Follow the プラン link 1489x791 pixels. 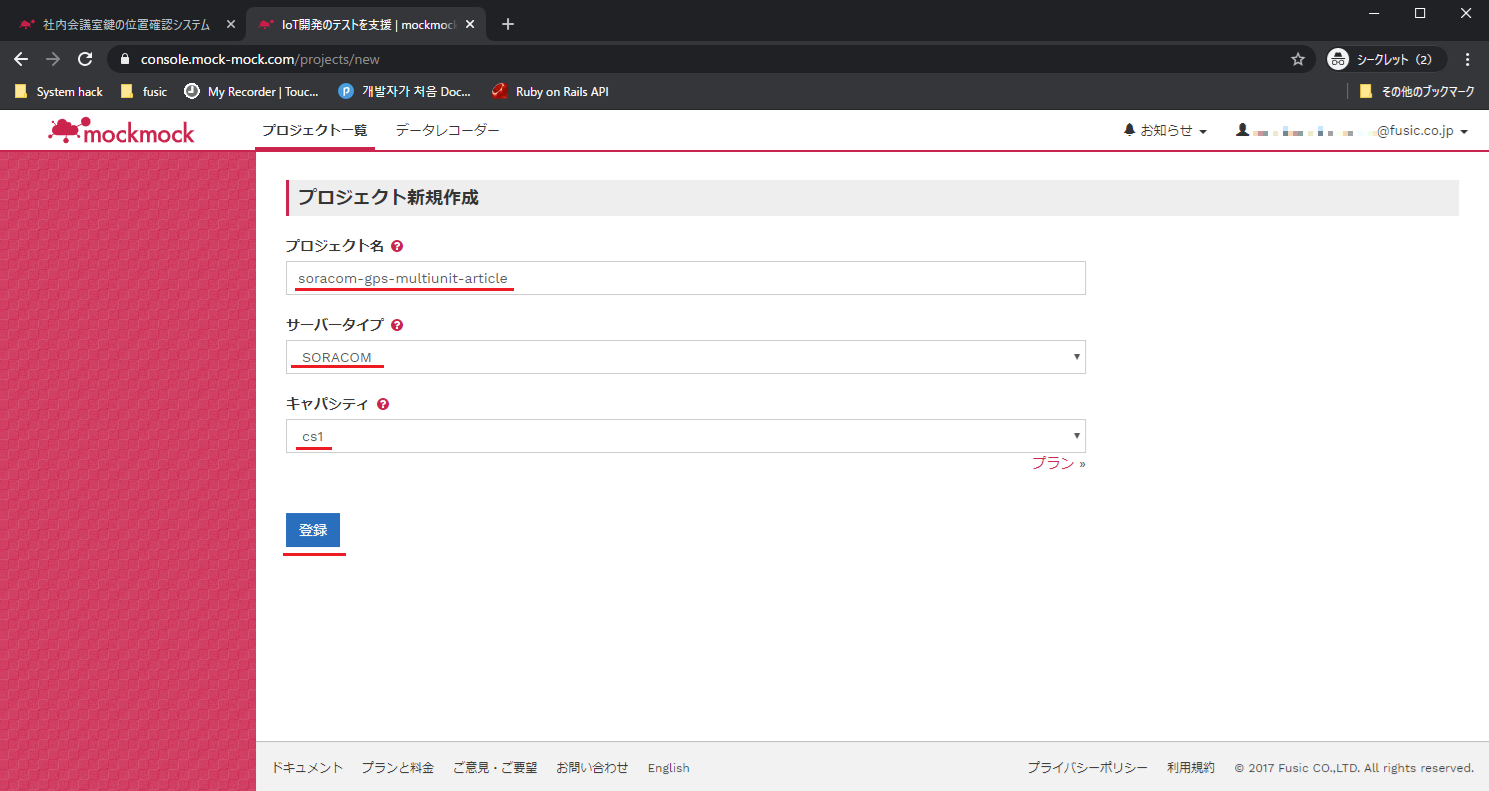pyautogui.click(x=1053, y=463)
